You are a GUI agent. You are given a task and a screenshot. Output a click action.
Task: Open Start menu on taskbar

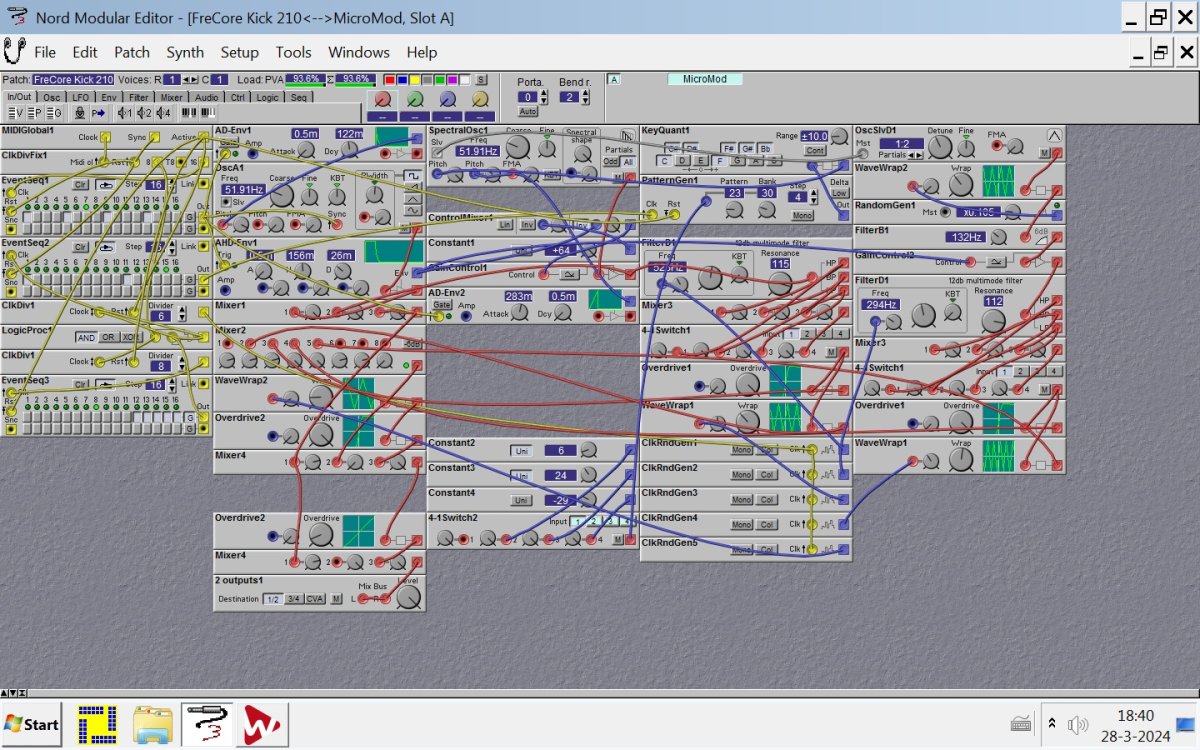pyautogui.click(x=32, y=724)
